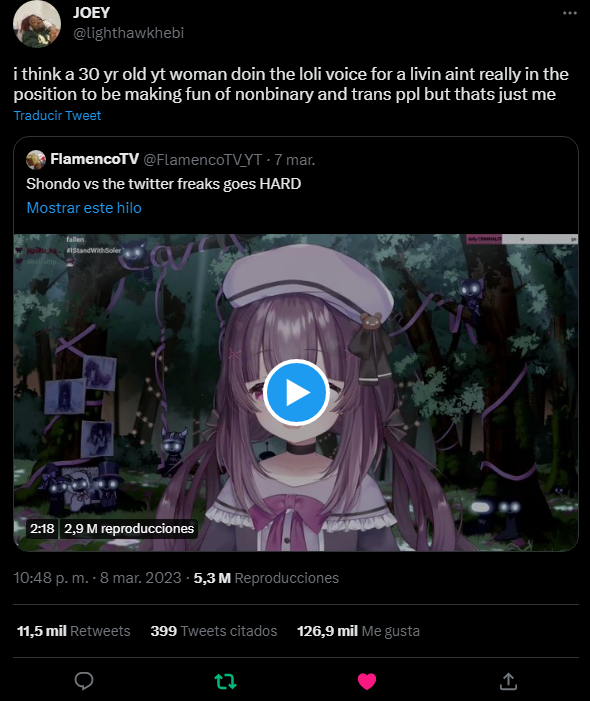Open the JOEY display name
The height and width of the screenshot is (701, 590).
91,13
